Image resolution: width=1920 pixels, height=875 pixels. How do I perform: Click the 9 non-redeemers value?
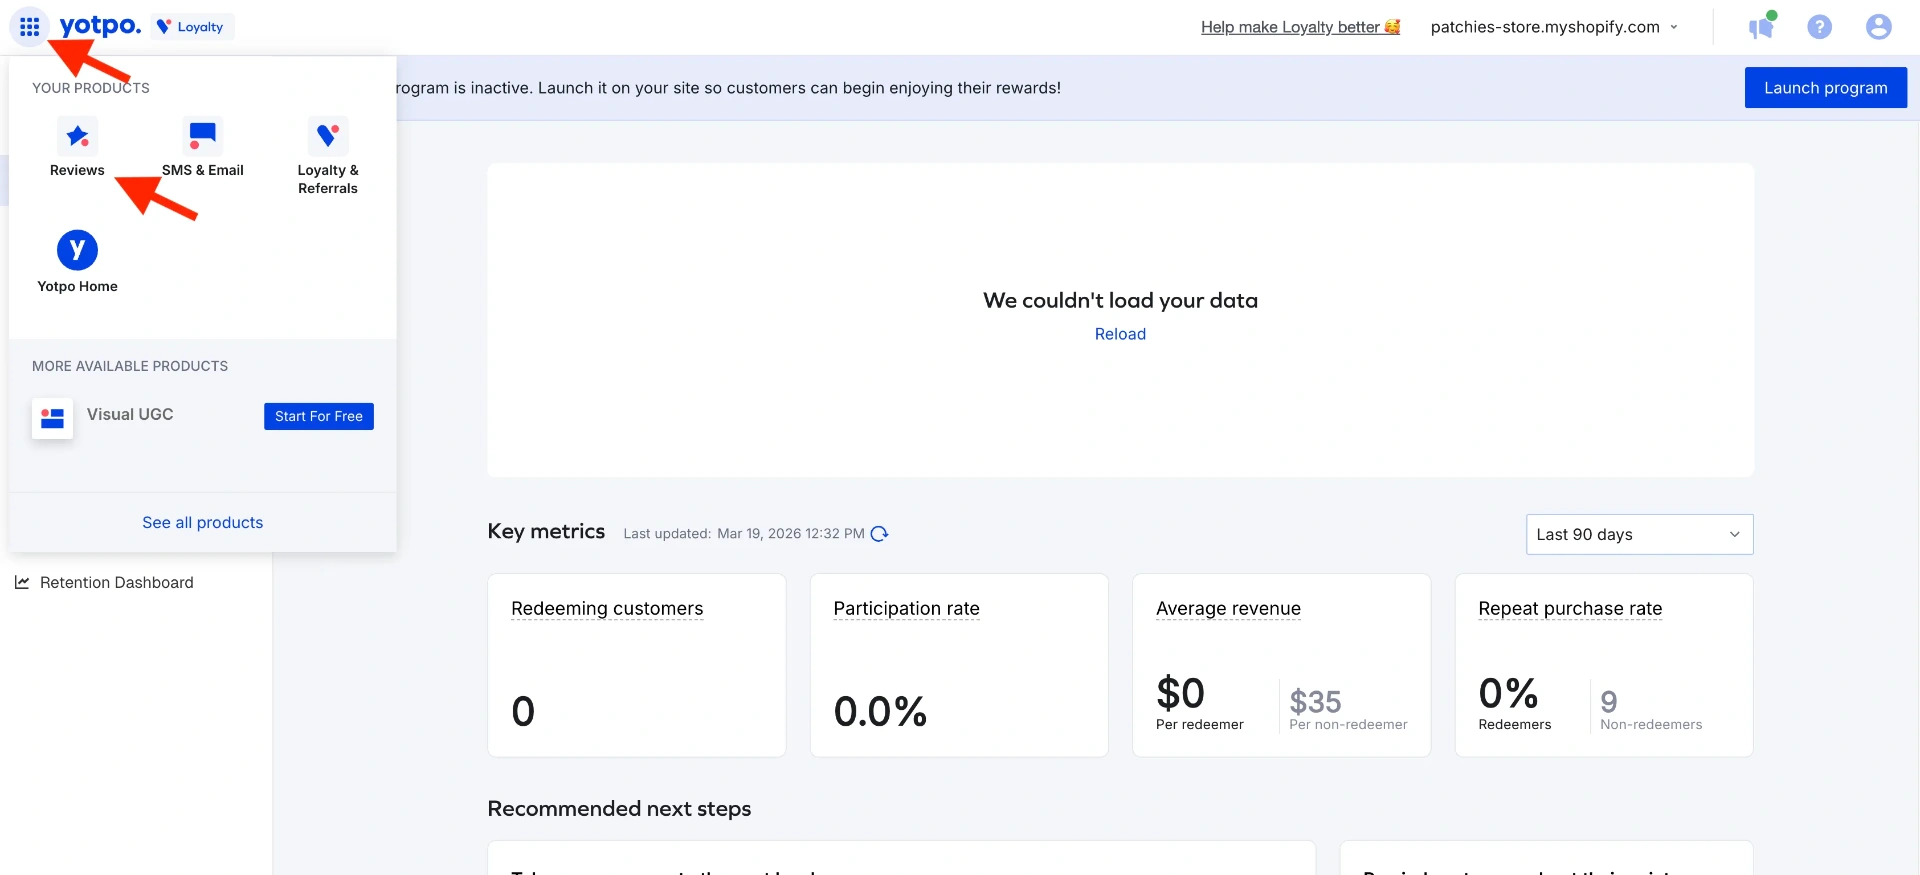point(1609,701)
